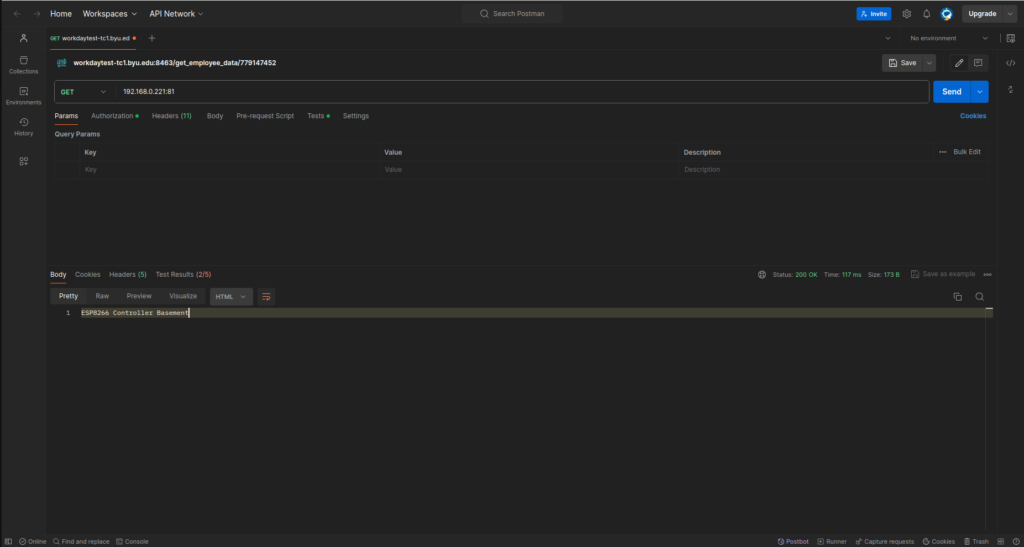Viewport: 1024px width, 547px height.
Task: Click Bulk Edit in query params
Action: pyautogui.click(x=967, y=152)
